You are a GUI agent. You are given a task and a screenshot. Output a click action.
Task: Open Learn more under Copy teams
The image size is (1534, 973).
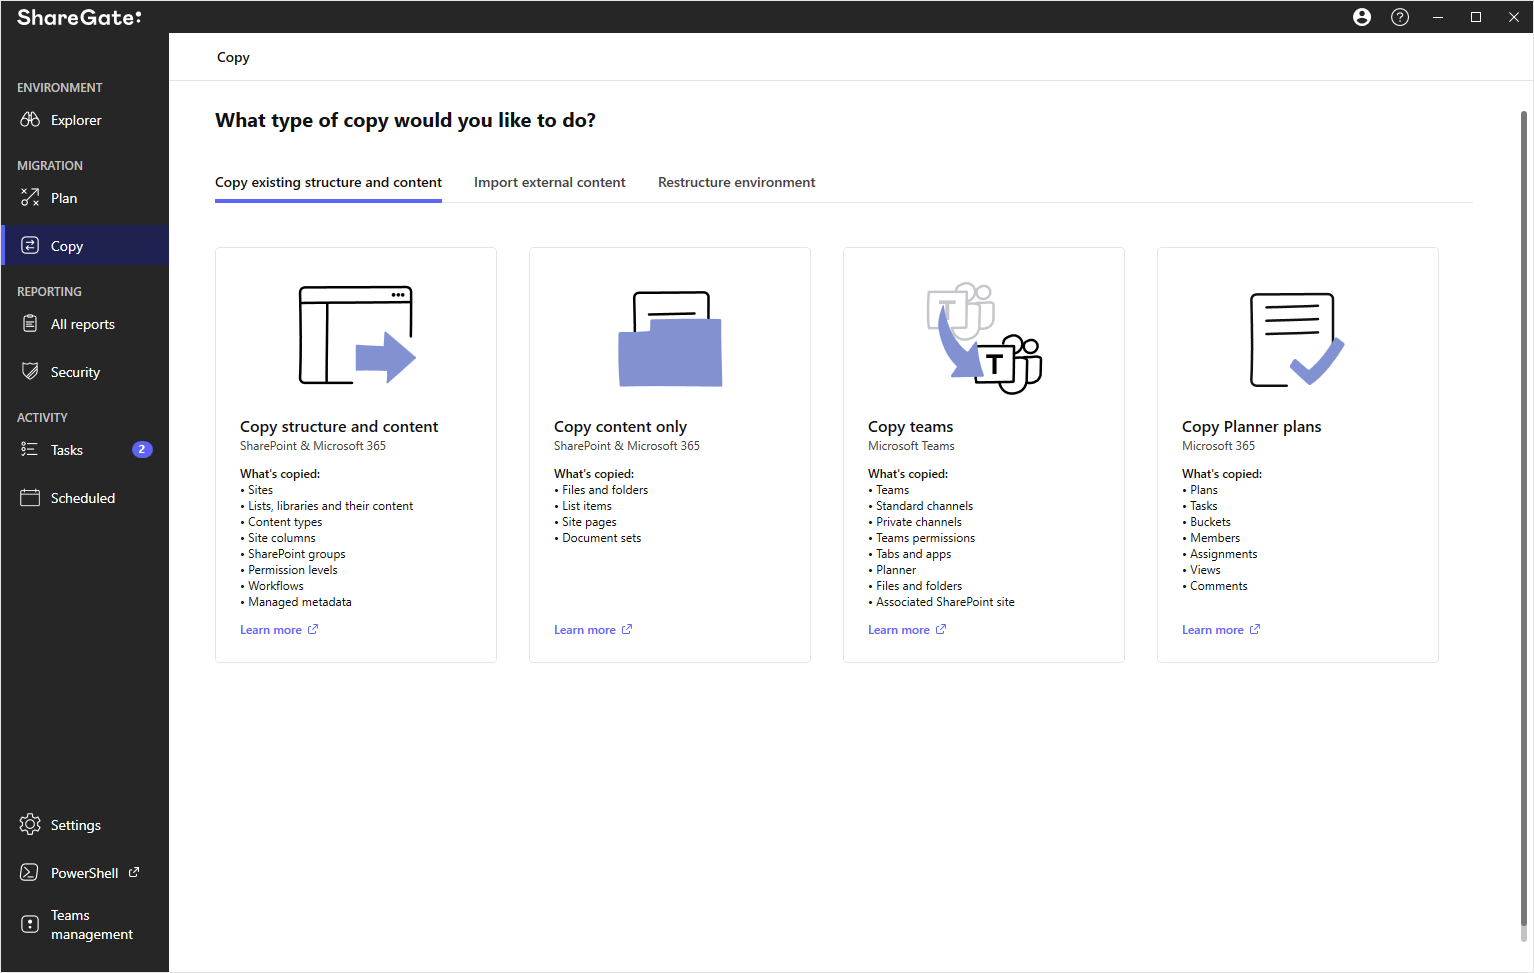pyautogui.click(x=900, y=629)
